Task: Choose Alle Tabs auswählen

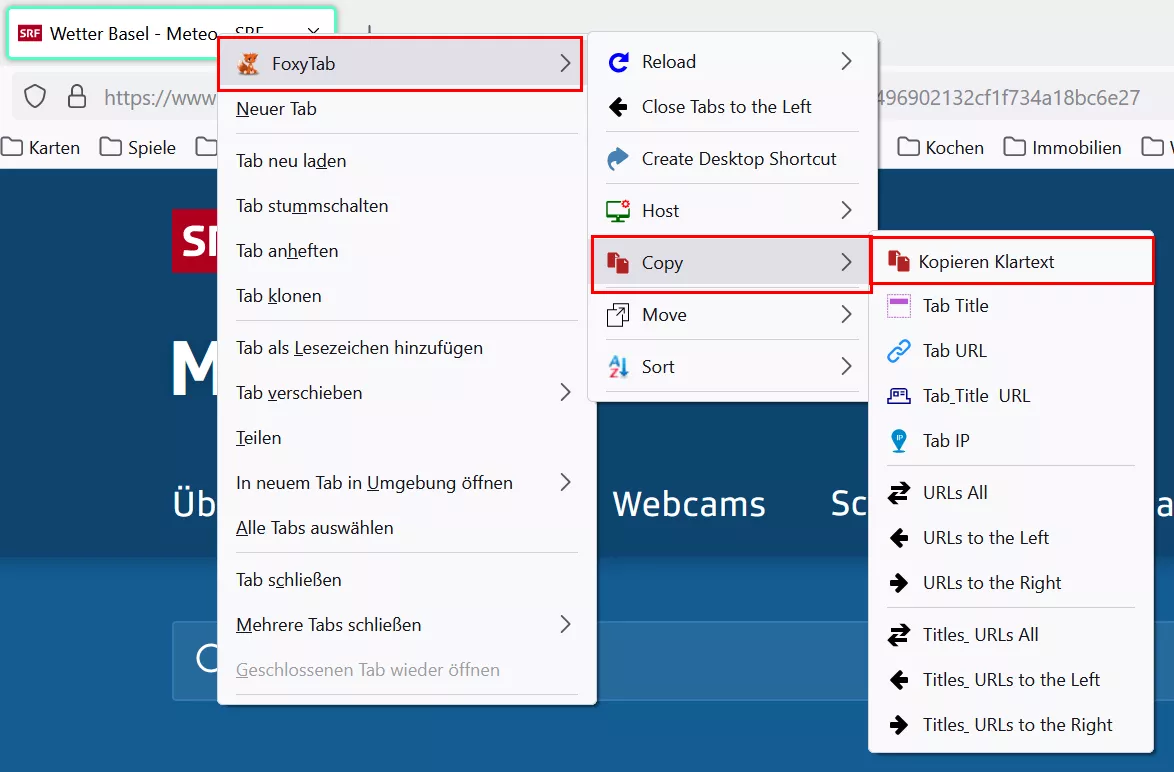Action: (x=407, y=528)
